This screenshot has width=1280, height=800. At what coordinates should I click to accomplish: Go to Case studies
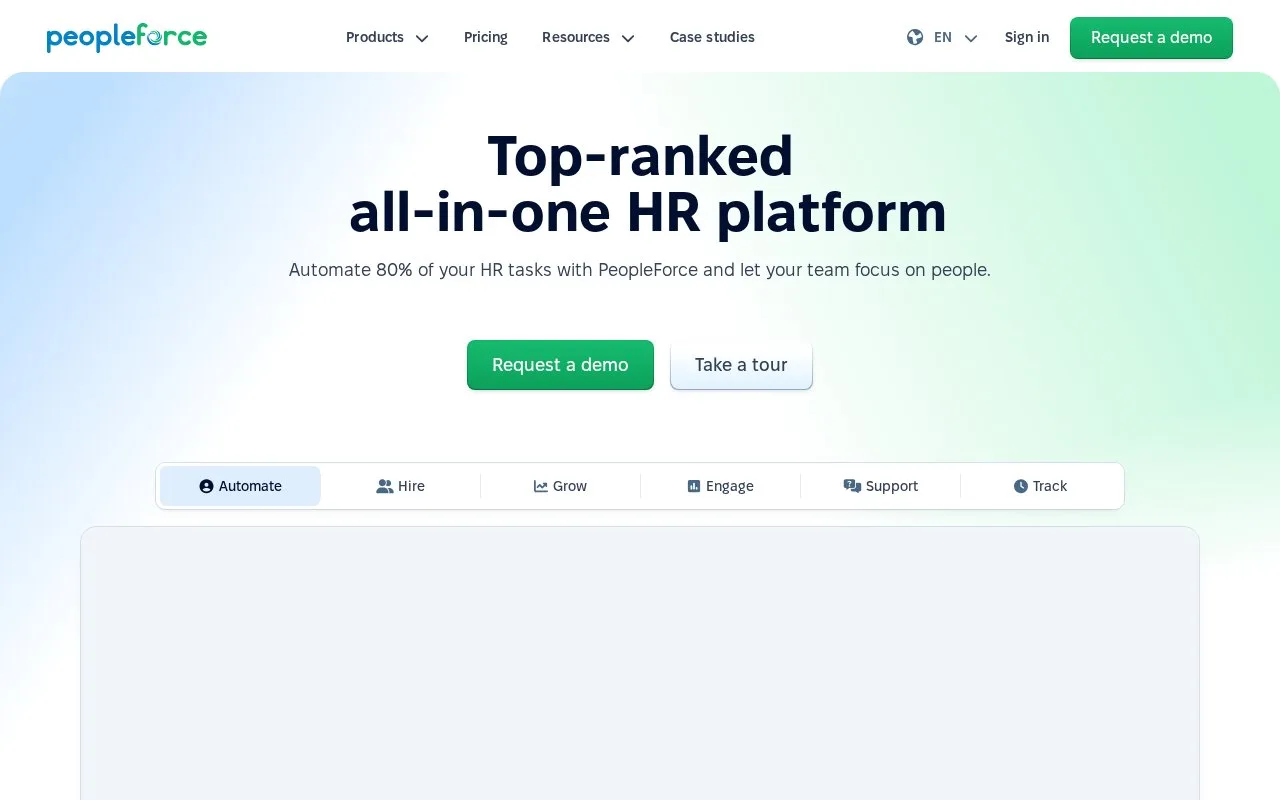pyautogui.click(x=712, y=37)
